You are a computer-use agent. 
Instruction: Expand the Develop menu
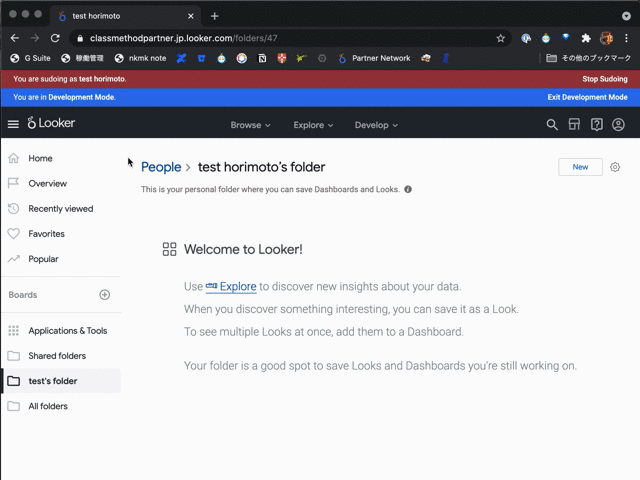click(376, 125)
